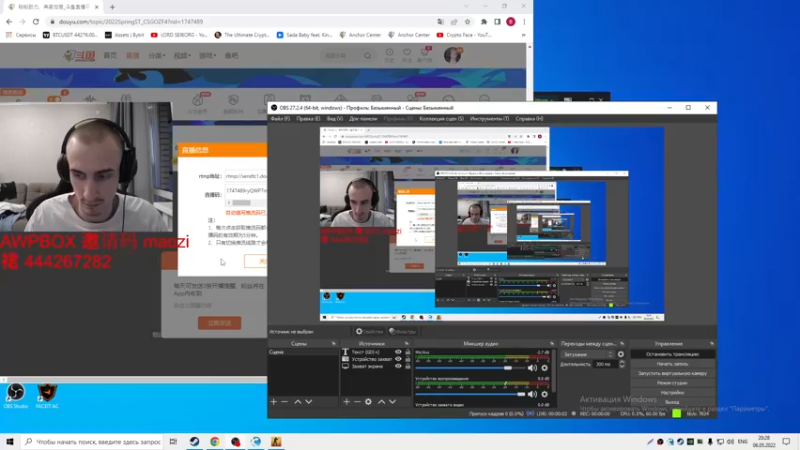The height and width of the screenshot is (450, 800).
Task: Open Windows Start menu
Action: [10, 442]
